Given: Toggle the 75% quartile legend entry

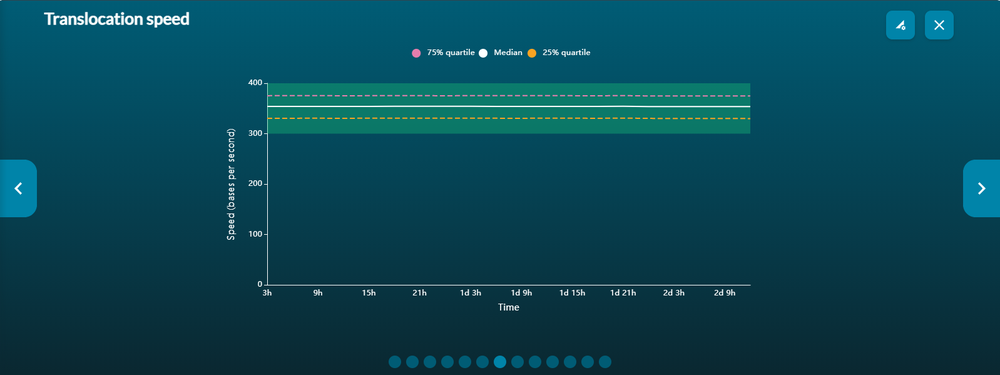Looking at the screenshot, I should coord(443,53).
